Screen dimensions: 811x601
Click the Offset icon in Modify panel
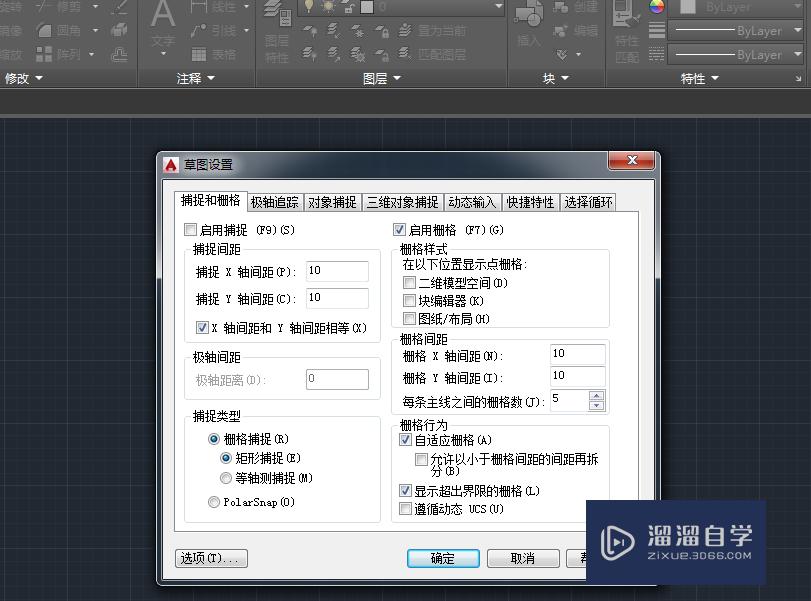pyautogui.click(x=119, y=54)
